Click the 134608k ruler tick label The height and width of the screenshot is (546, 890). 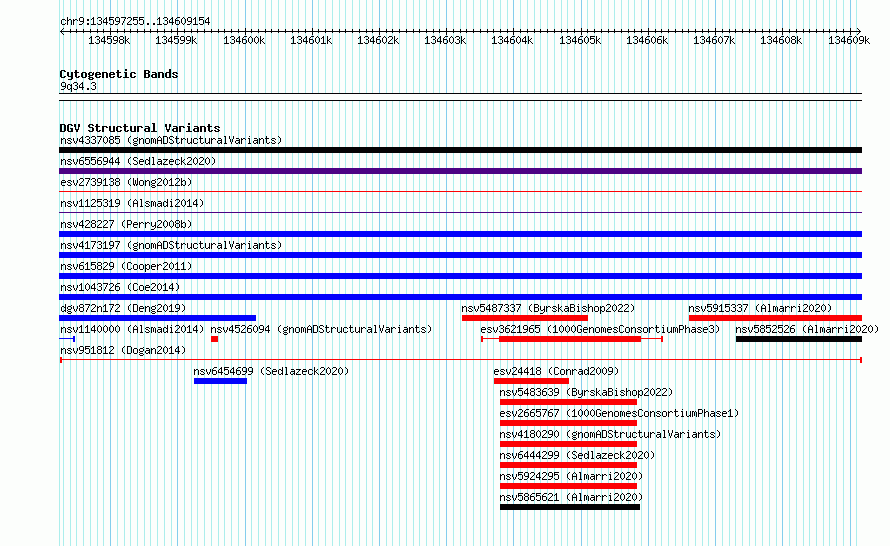point(781,40)
